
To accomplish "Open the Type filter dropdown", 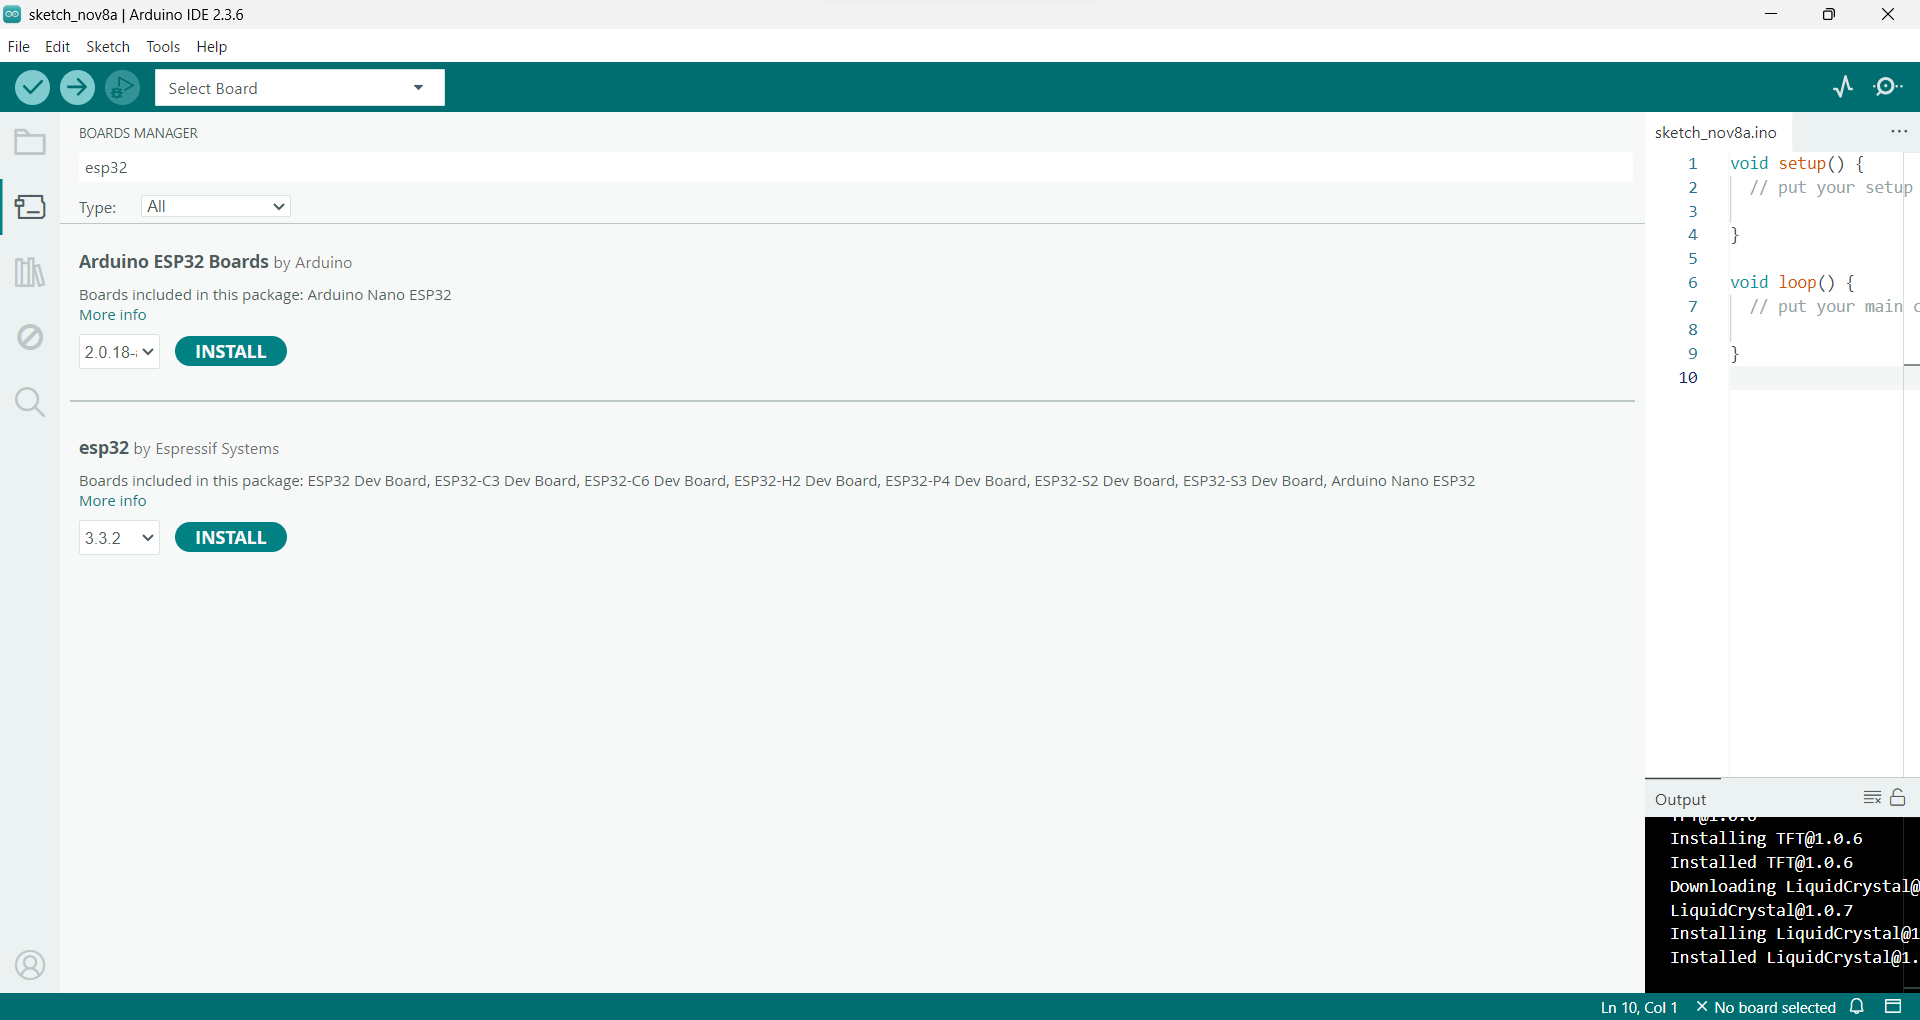I will coord(216,207).
